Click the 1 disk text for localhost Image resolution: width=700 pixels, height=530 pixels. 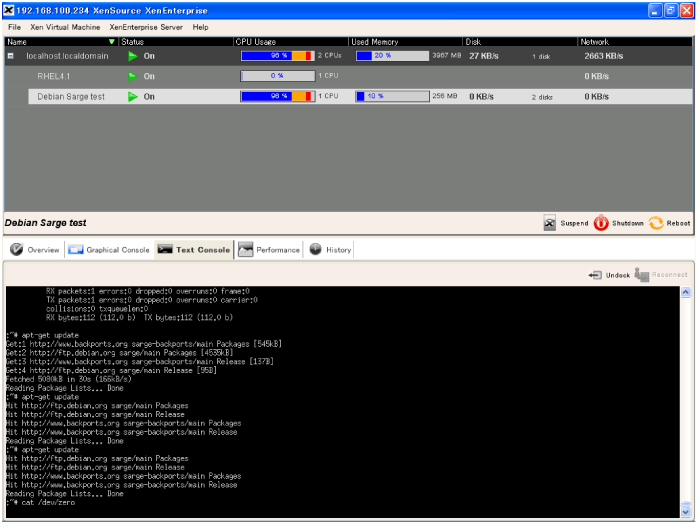(541, 57)
